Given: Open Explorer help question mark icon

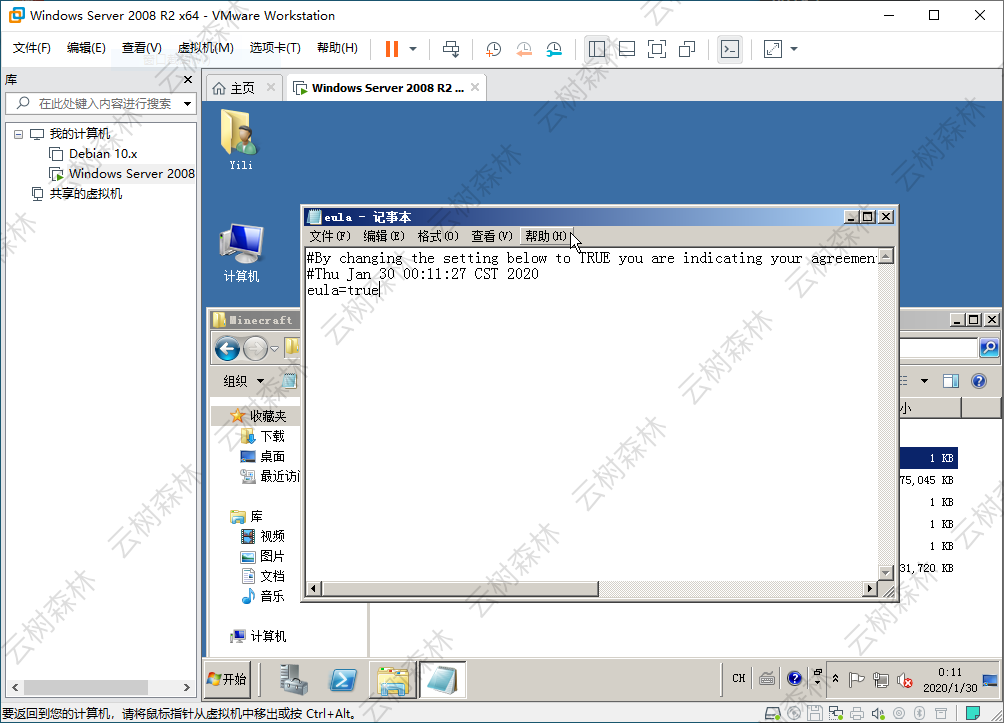Looking at the screenshot, I should tap(978, 381).
